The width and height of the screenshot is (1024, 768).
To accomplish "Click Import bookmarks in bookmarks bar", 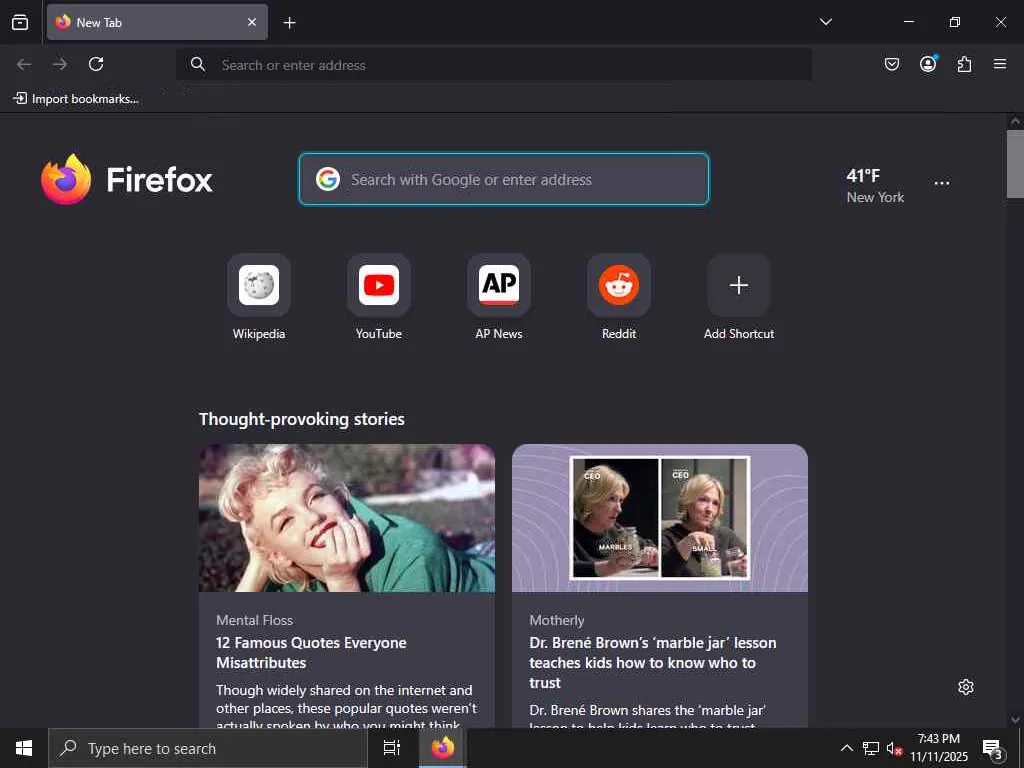I will [x=76, y=99].
